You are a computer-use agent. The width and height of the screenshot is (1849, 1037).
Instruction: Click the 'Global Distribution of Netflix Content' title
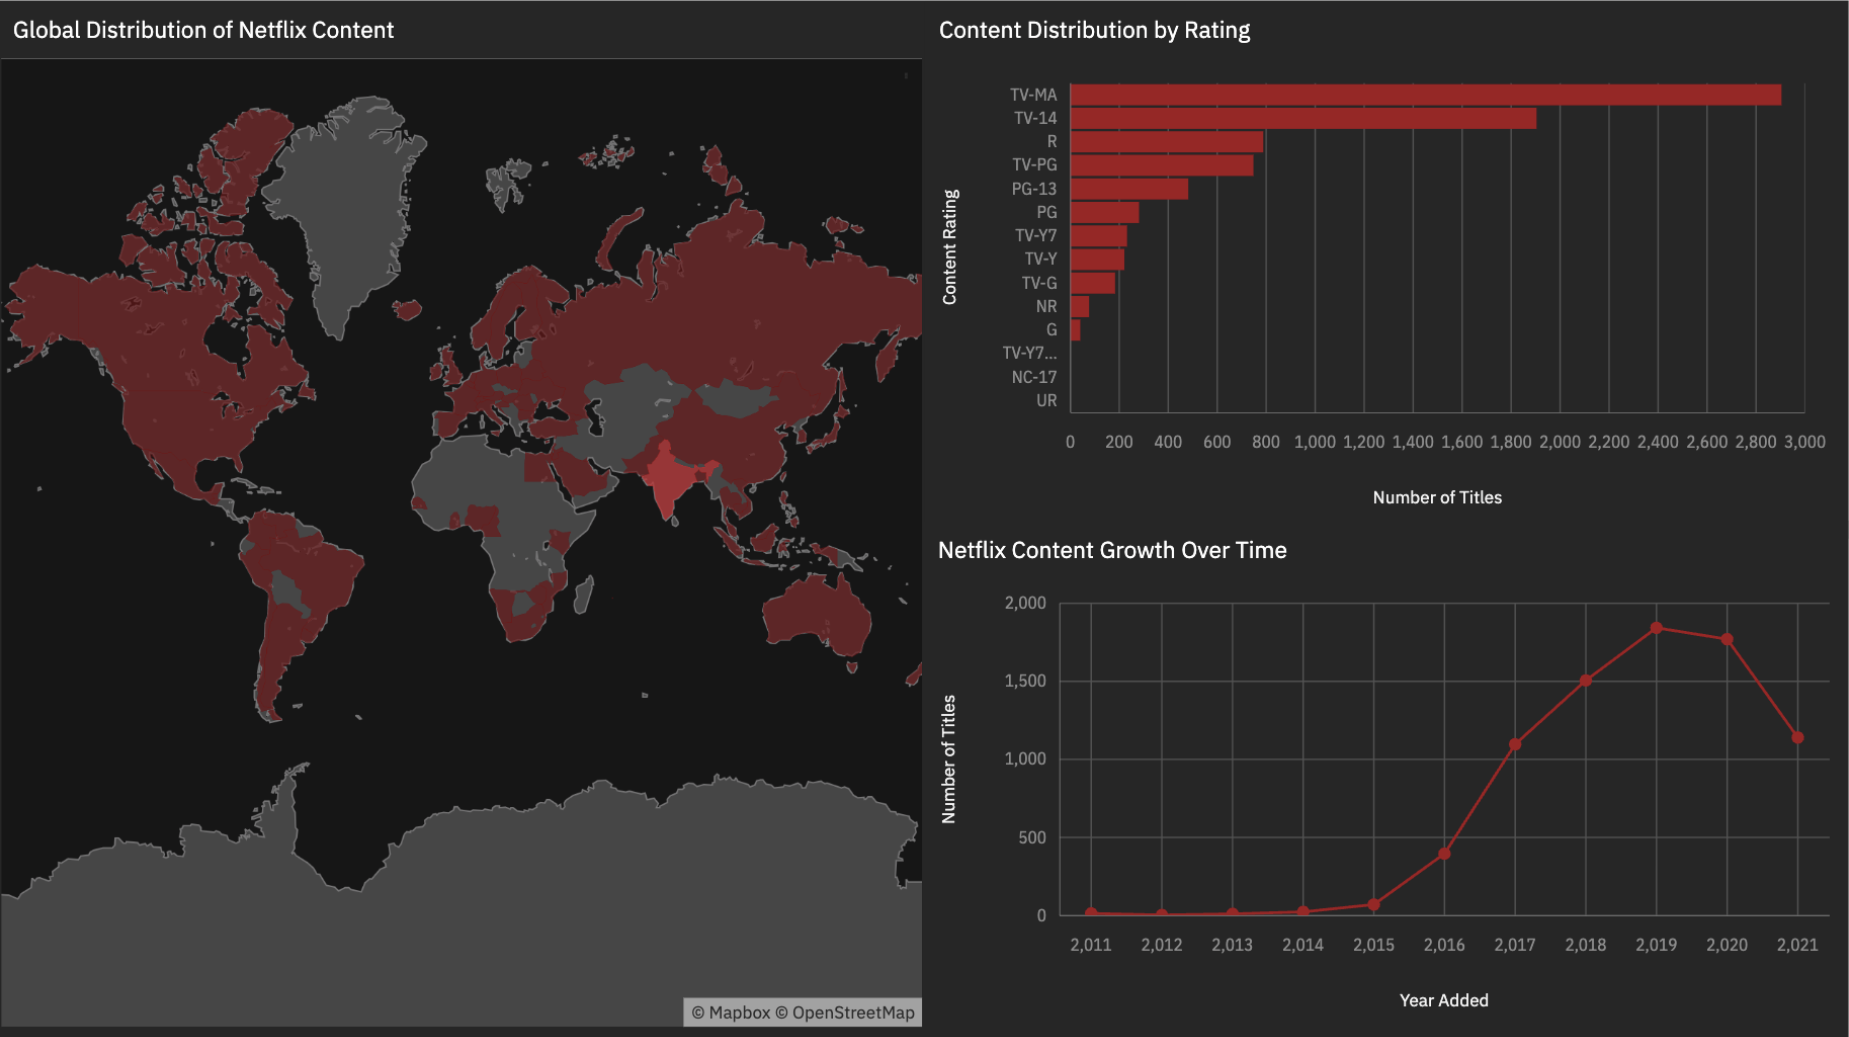click(203, 30)
